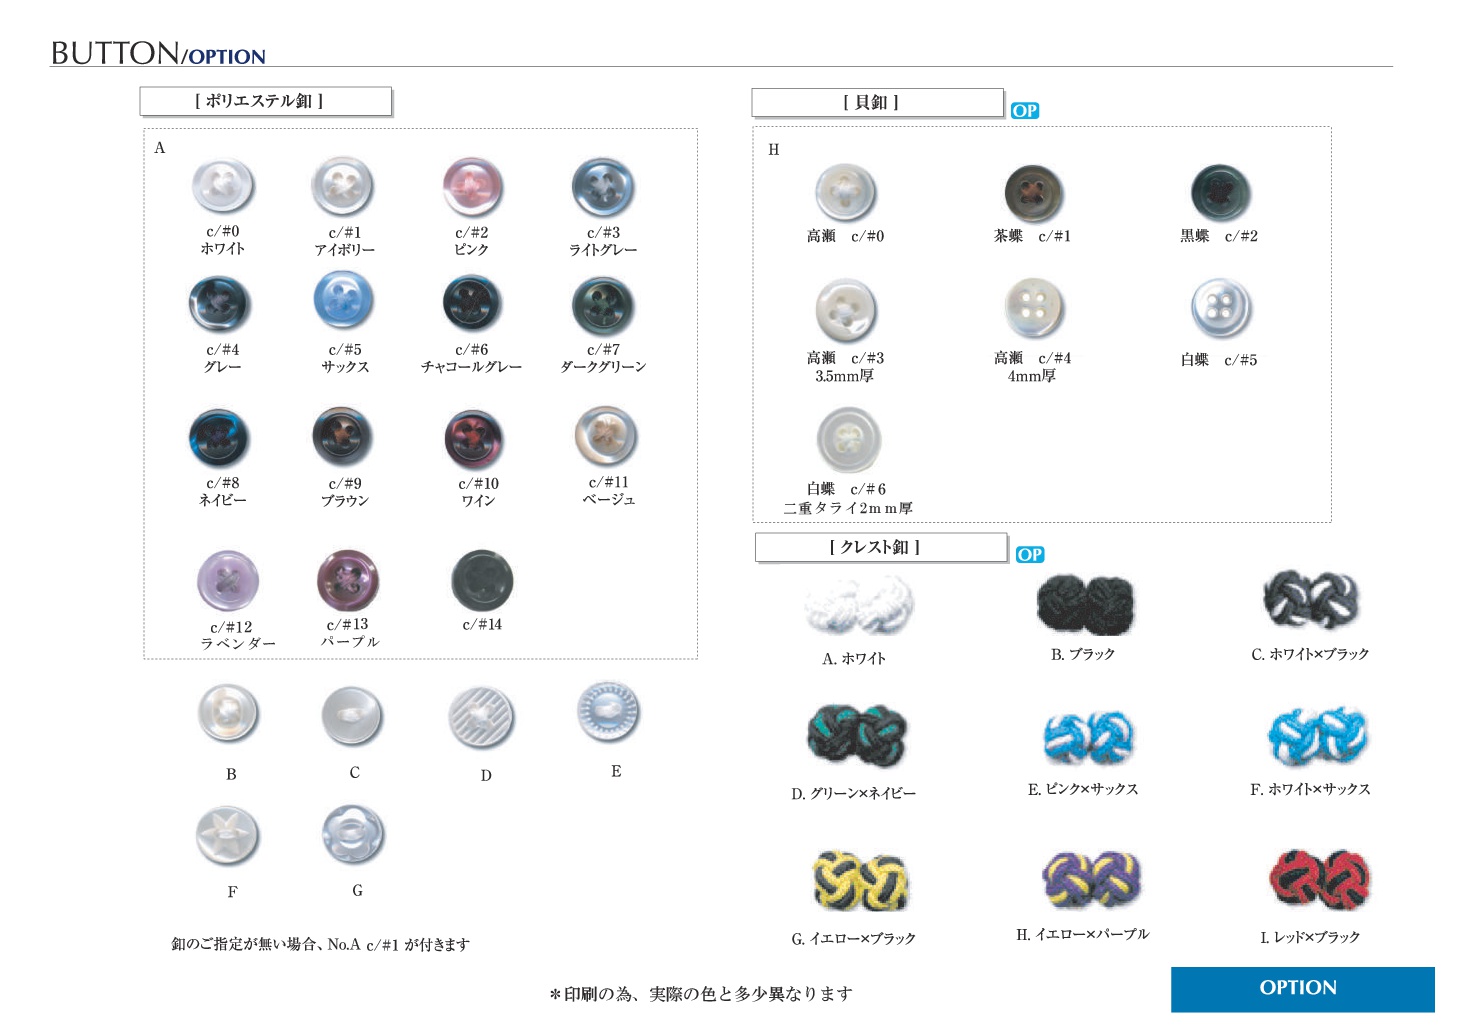This screenshot has width=1457, height=1032.
Task: Click the c/#13 パープル button
Action: pos(348,580)
